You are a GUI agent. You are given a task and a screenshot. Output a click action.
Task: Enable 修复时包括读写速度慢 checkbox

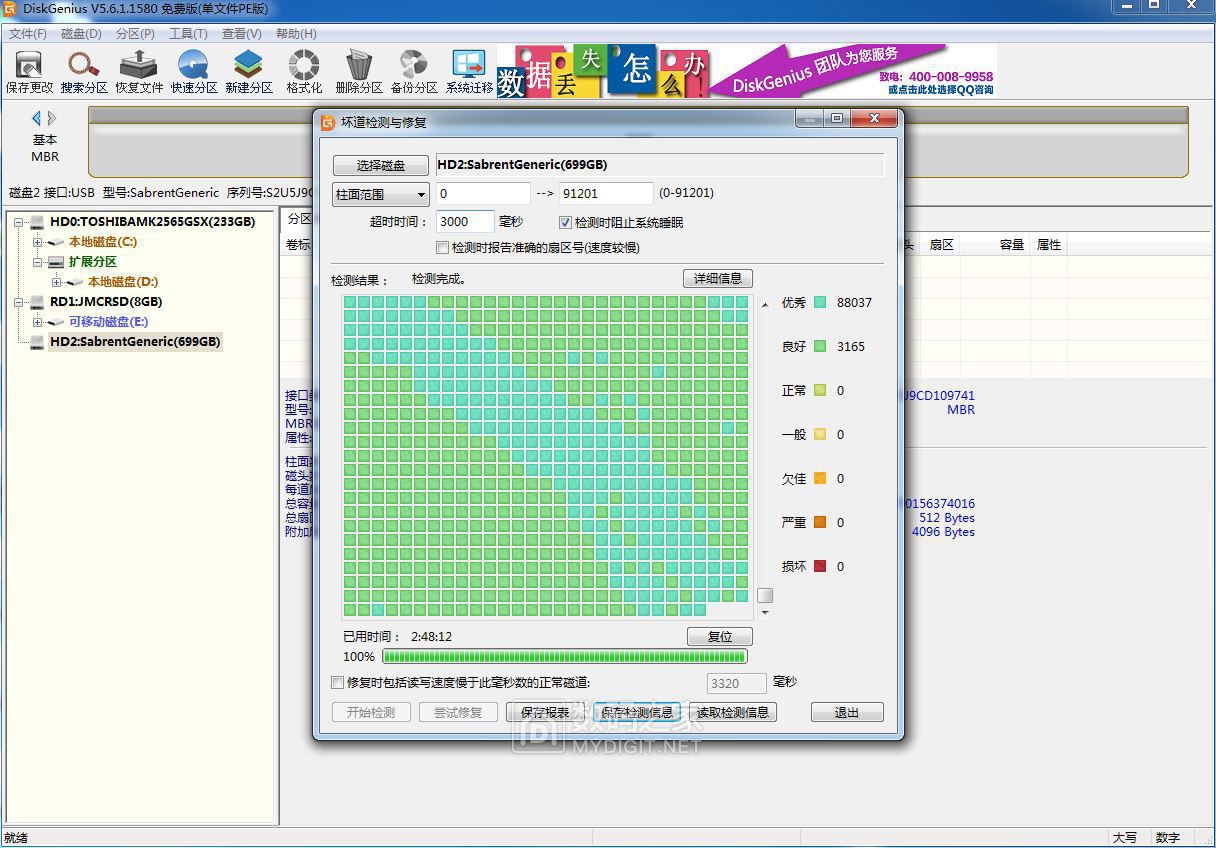click(337, 682)
